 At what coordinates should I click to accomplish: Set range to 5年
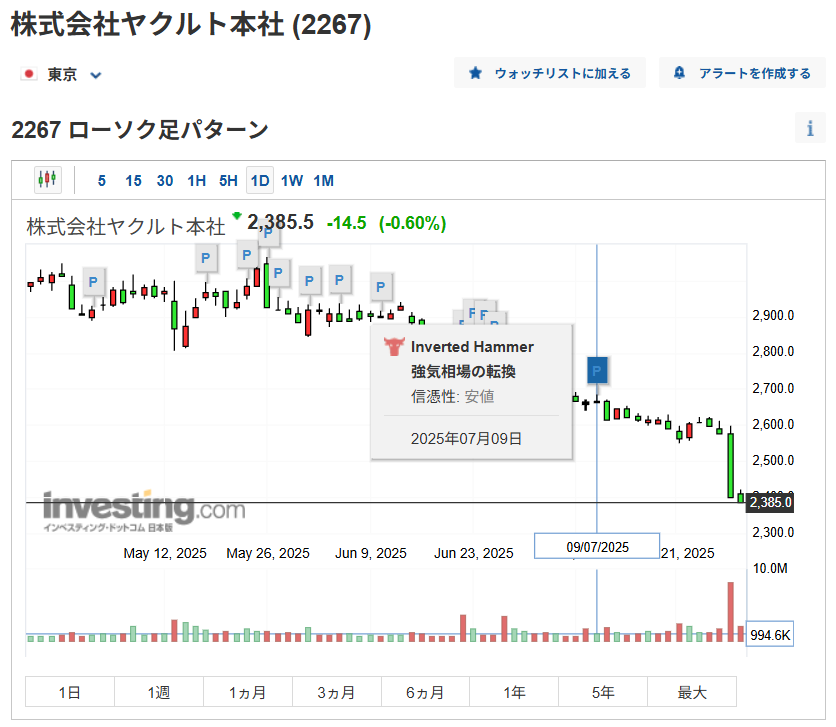[x=603, y=692]
